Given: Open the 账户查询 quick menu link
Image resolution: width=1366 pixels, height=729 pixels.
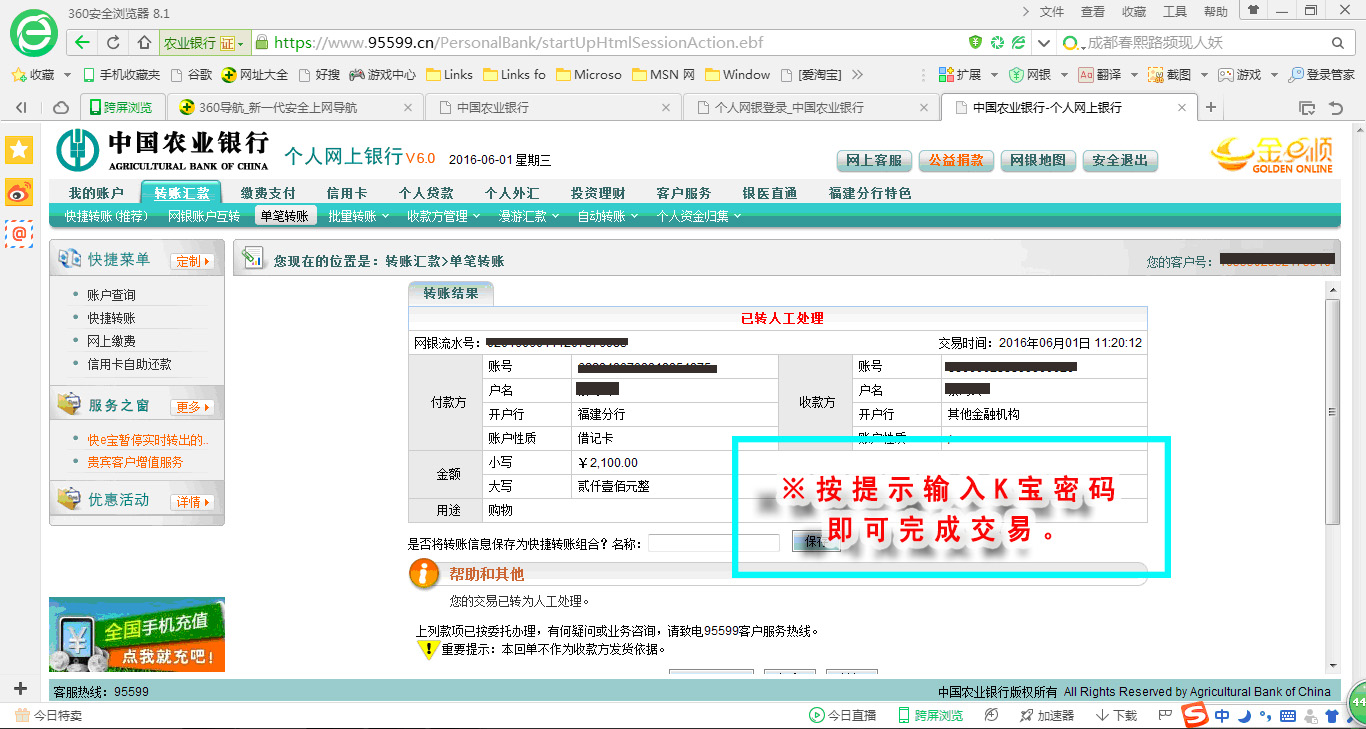Looking at the screenshot, I should coord(111,295).
